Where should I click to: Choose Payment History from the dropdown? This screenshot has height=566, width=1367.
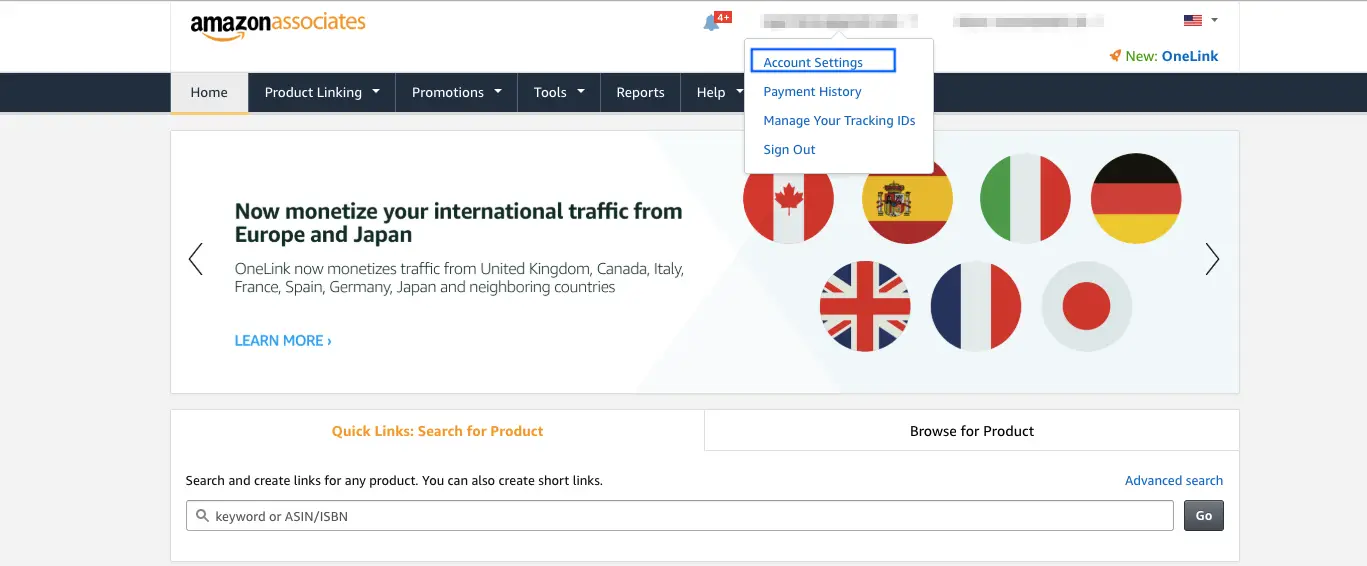coord(812,91)
